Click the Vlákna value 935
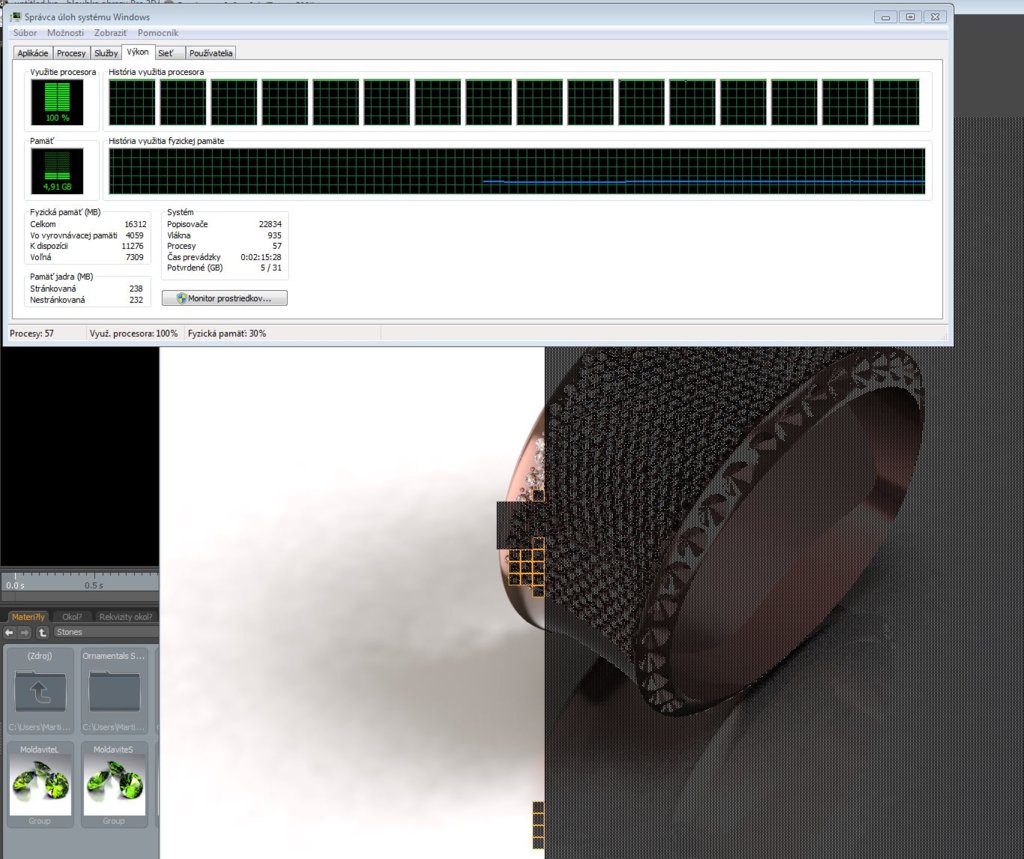 [274, 235]
